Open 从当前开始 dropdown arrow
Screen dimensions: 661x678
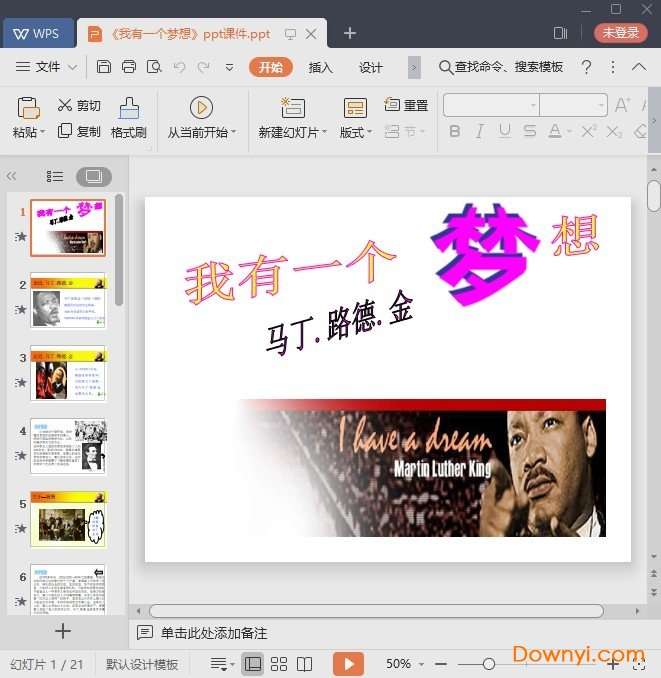[x=233, y=131]
